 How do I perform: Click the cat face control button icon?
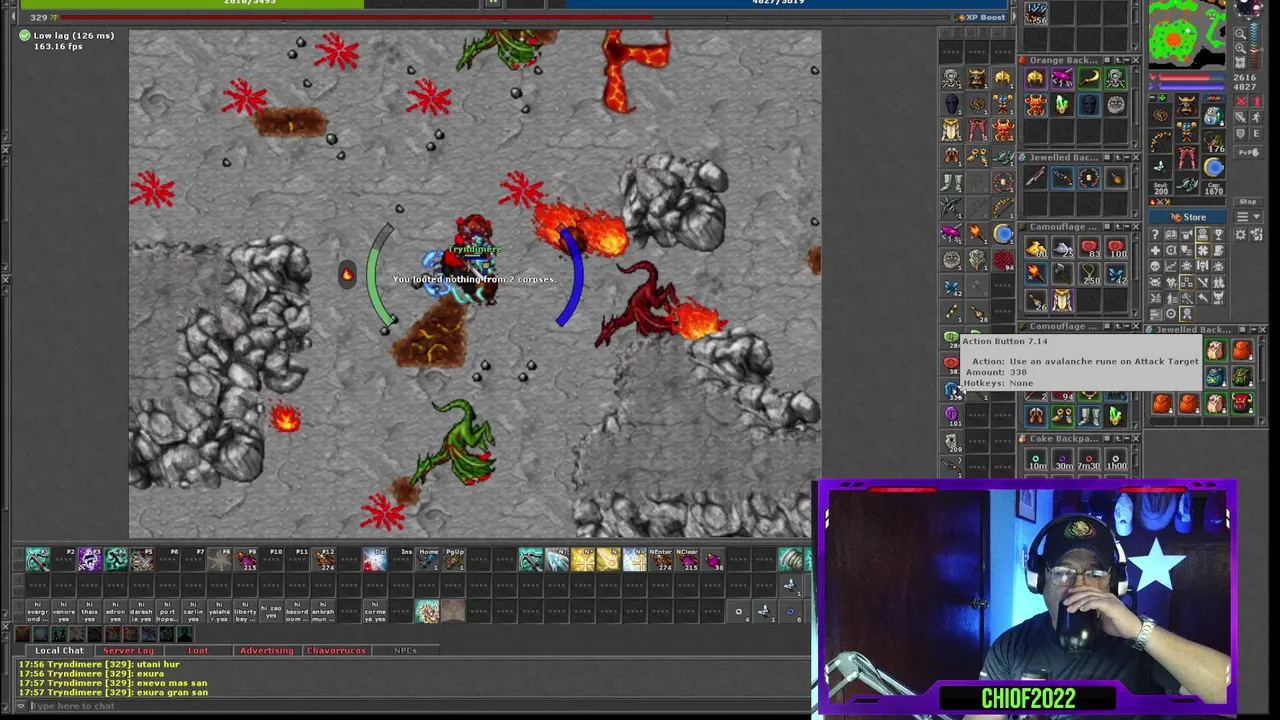click(x=1218, y=297)
